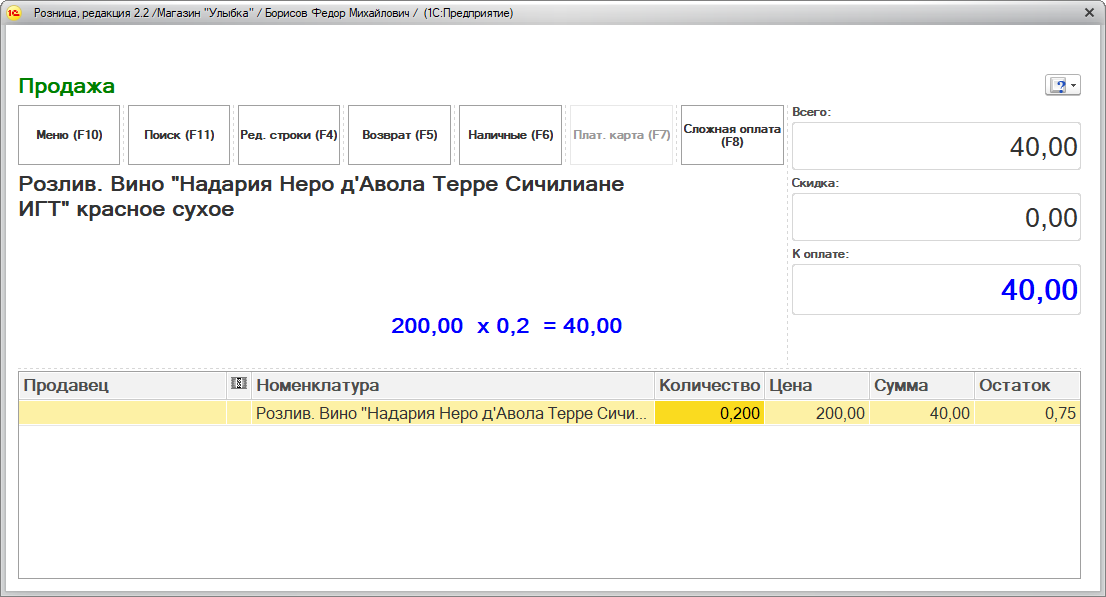Viewport: 1106px width, 597px height.
Task: Click the Цена column header
Action: pyautogui.click(x=817, y=385)
